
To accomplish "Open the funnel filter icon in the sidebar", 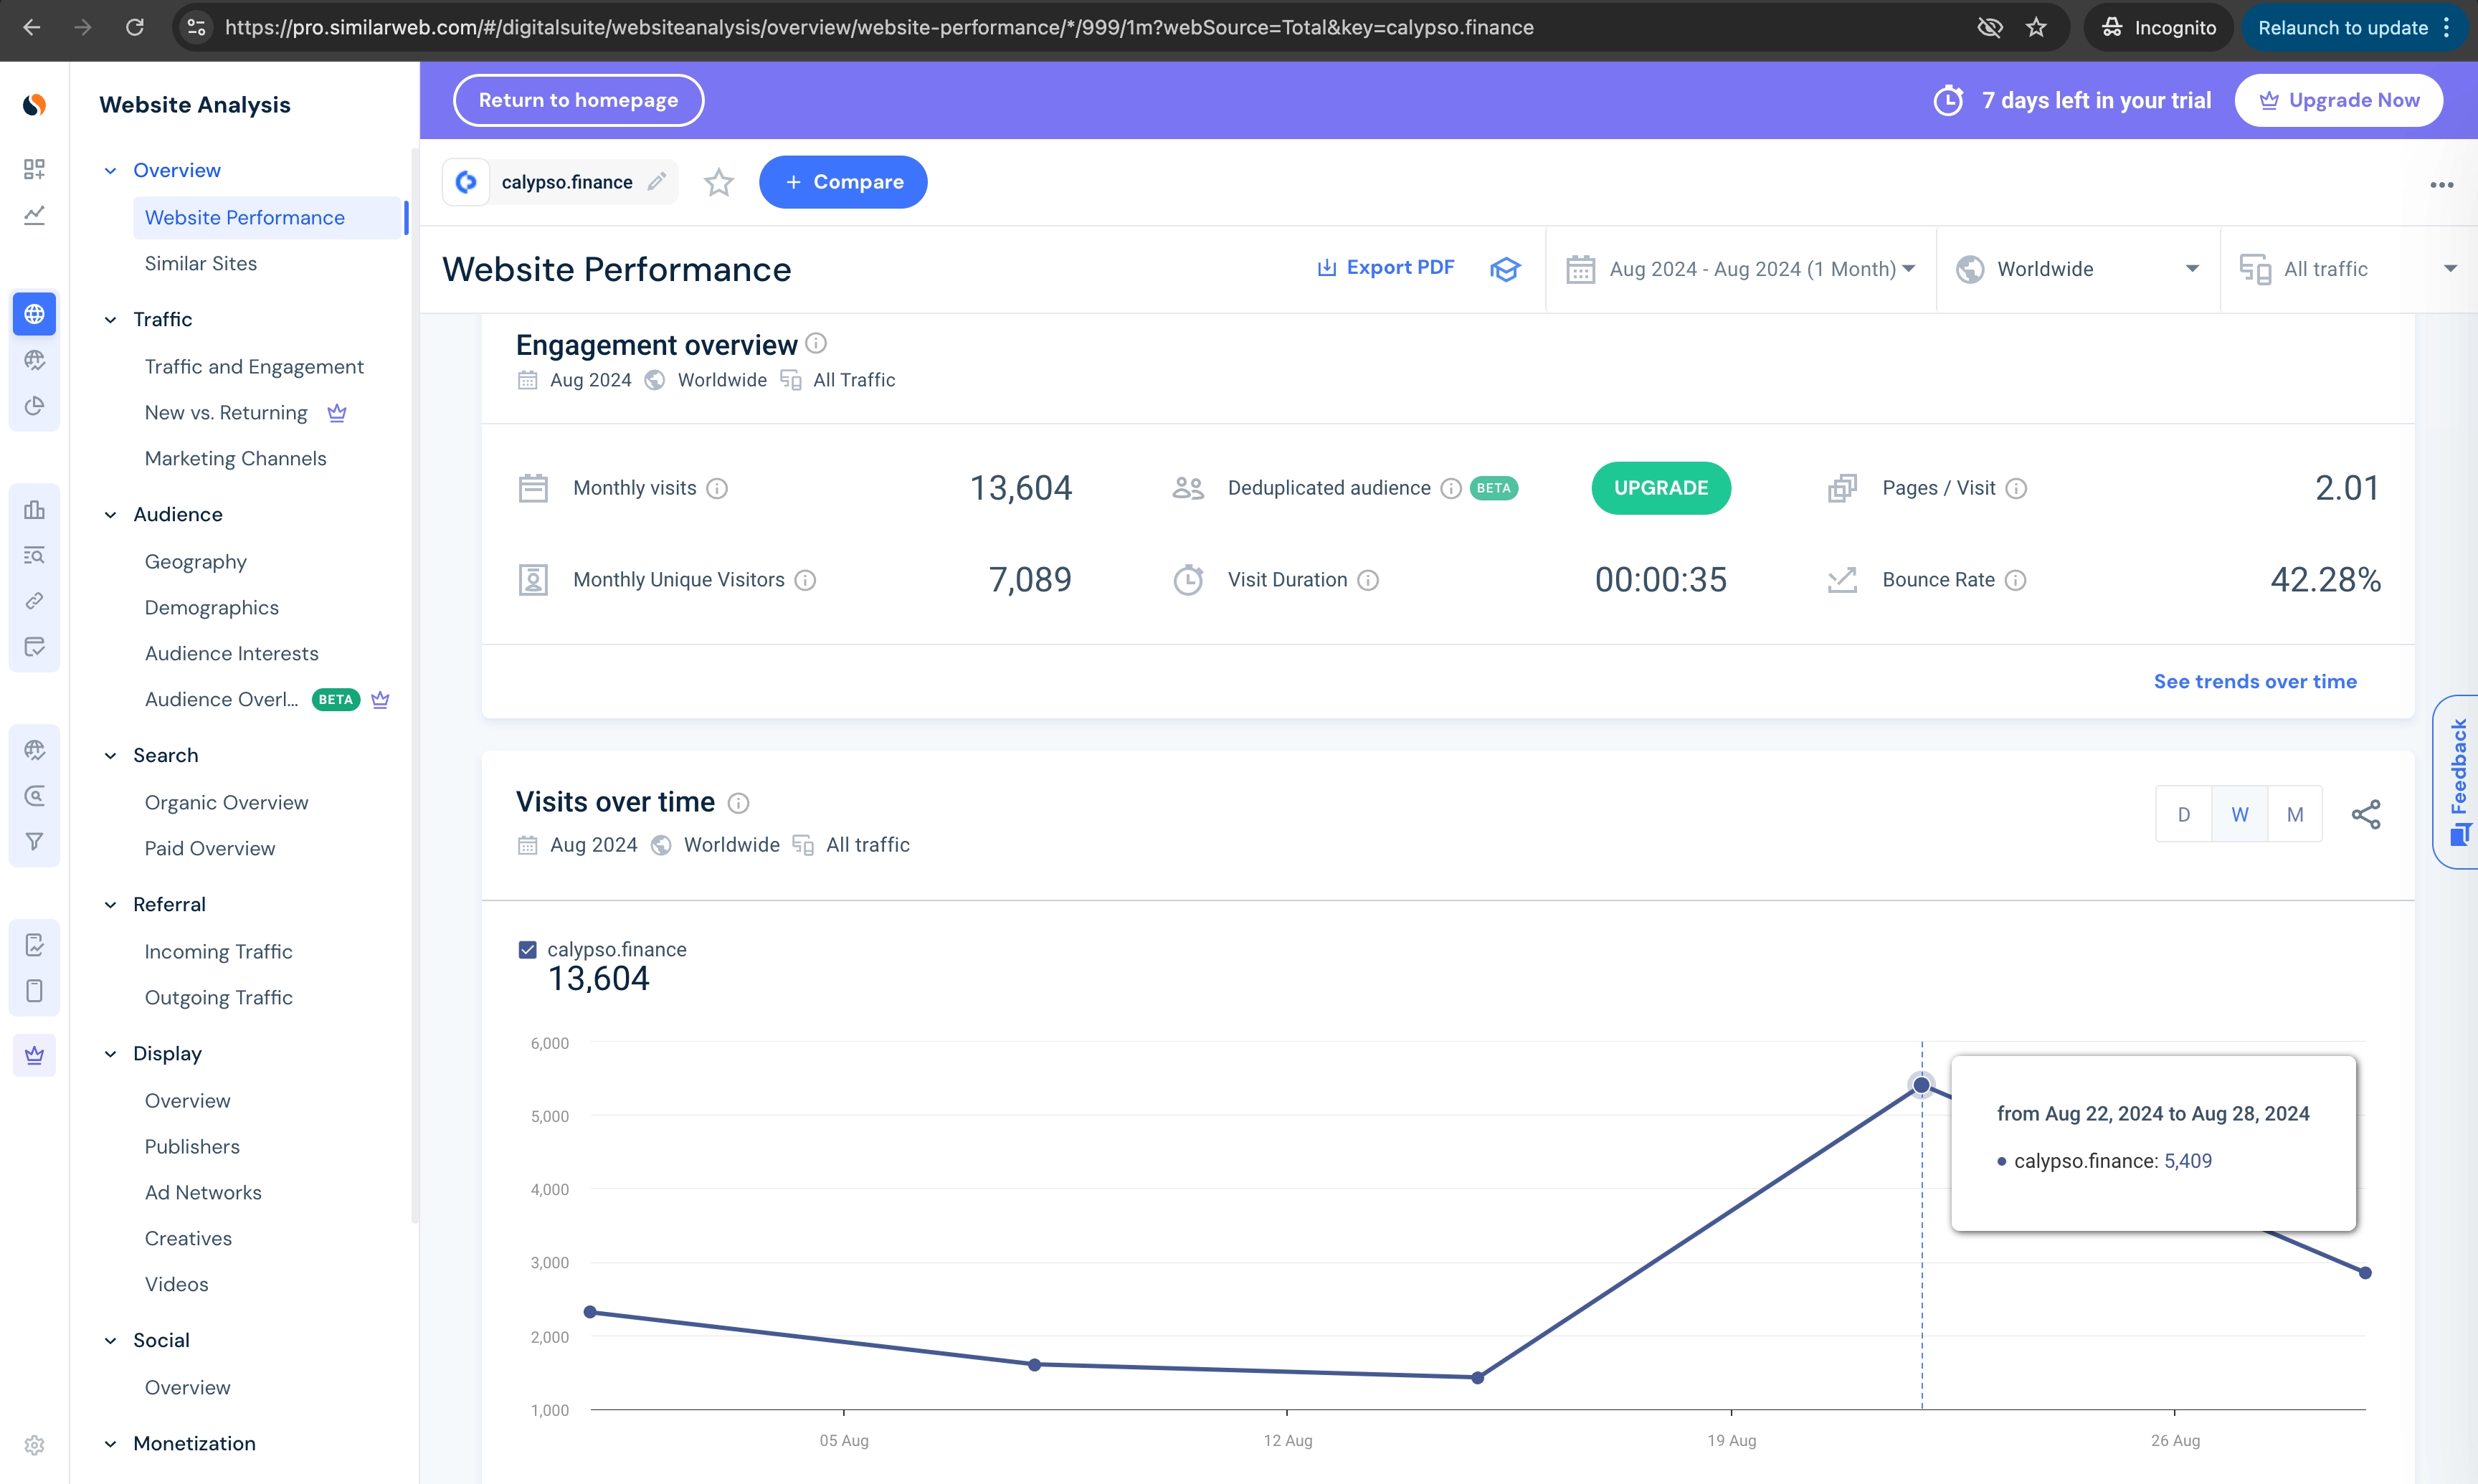I will click(x=34, y=841).
